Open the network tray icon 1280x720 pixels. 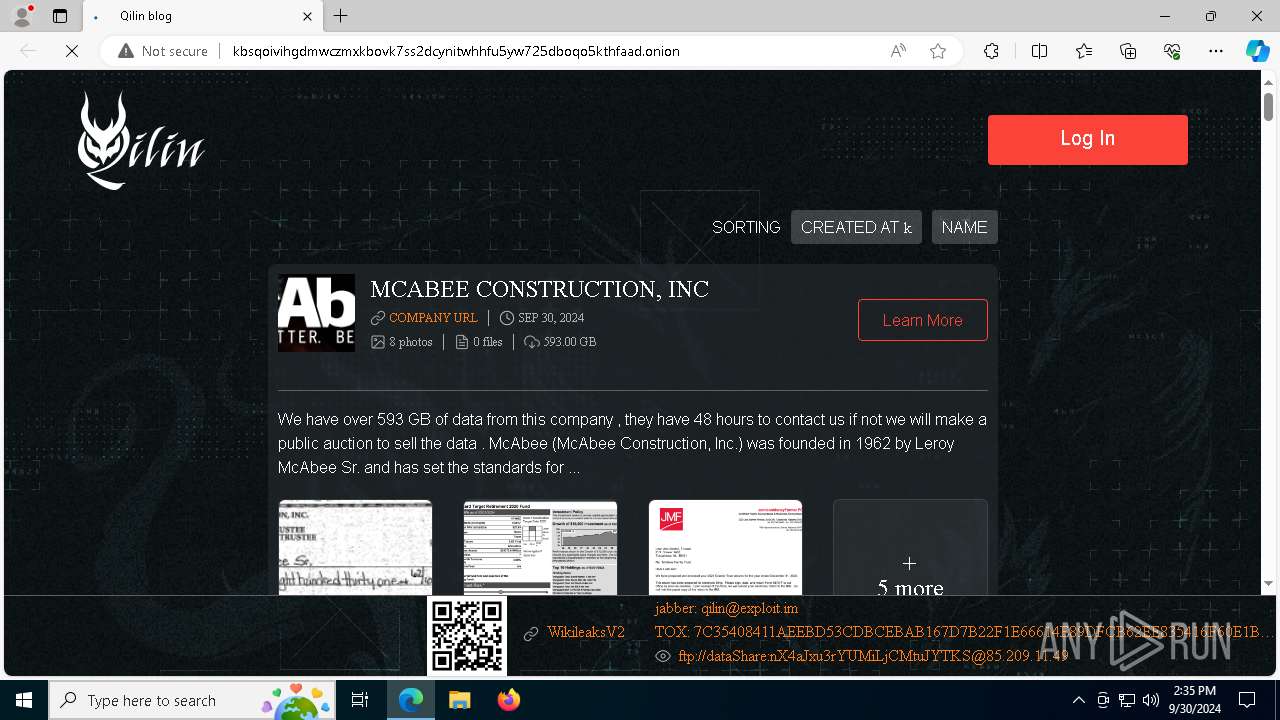coord(1127,700)
